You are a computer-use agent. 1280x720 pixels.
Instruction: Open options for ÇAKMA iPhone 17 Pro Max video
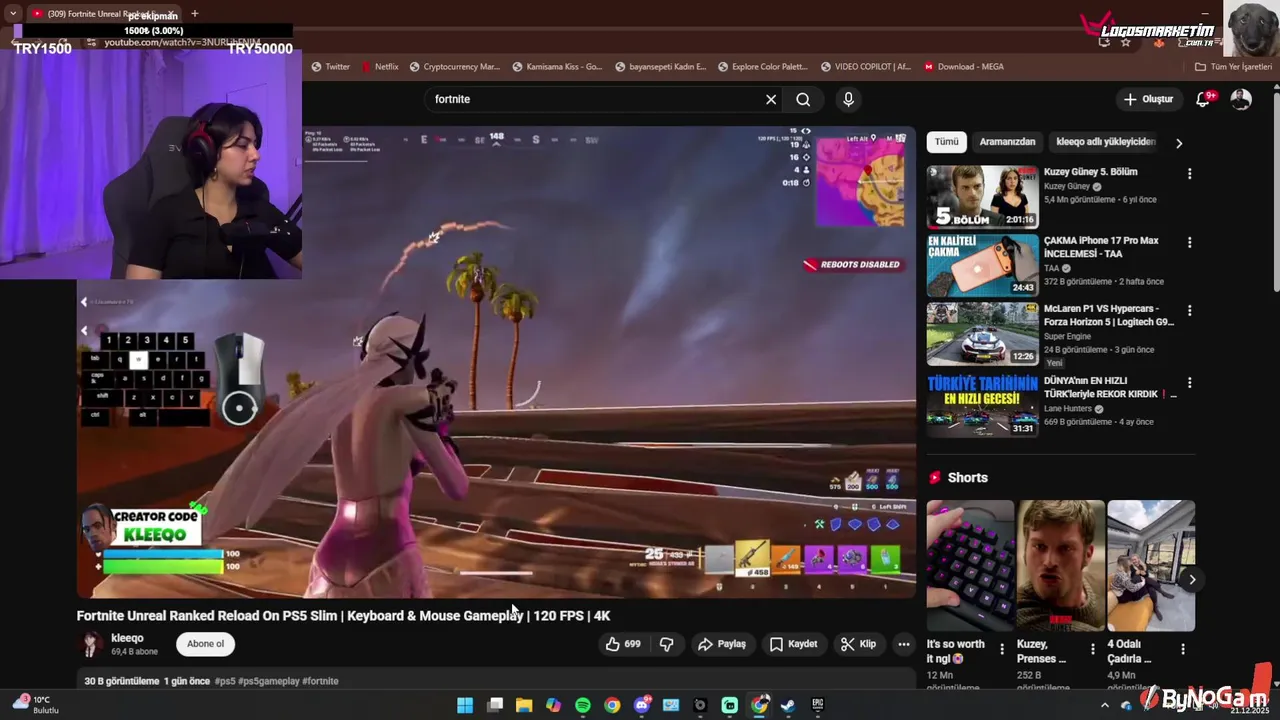point(1189,242)
